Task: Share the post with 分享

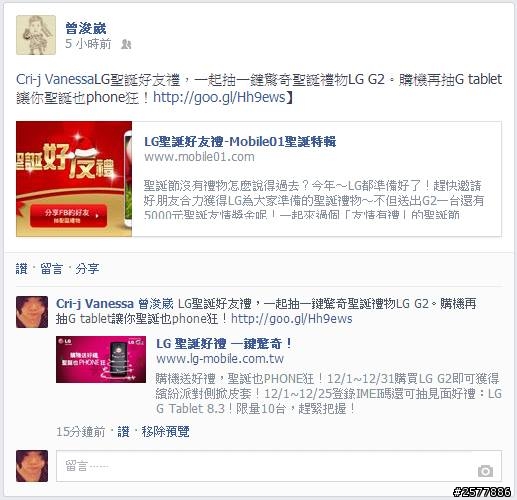Action: tap(87, 268)
